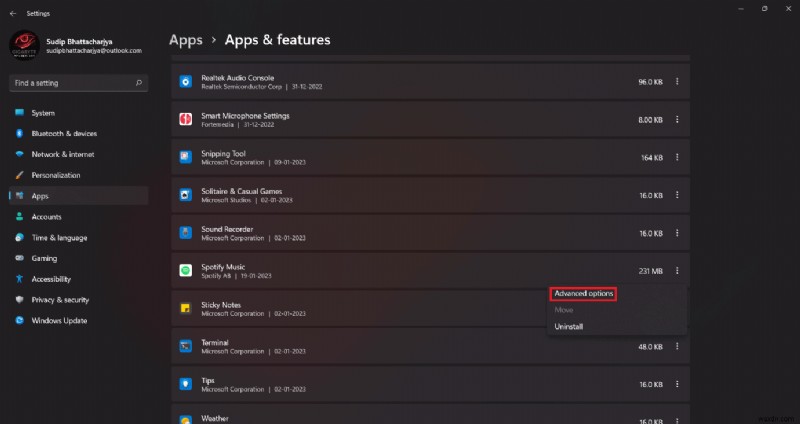Click the 231 MB size for Spotify
The height and width of the screenshot is (424, 800).
(651, 271)
